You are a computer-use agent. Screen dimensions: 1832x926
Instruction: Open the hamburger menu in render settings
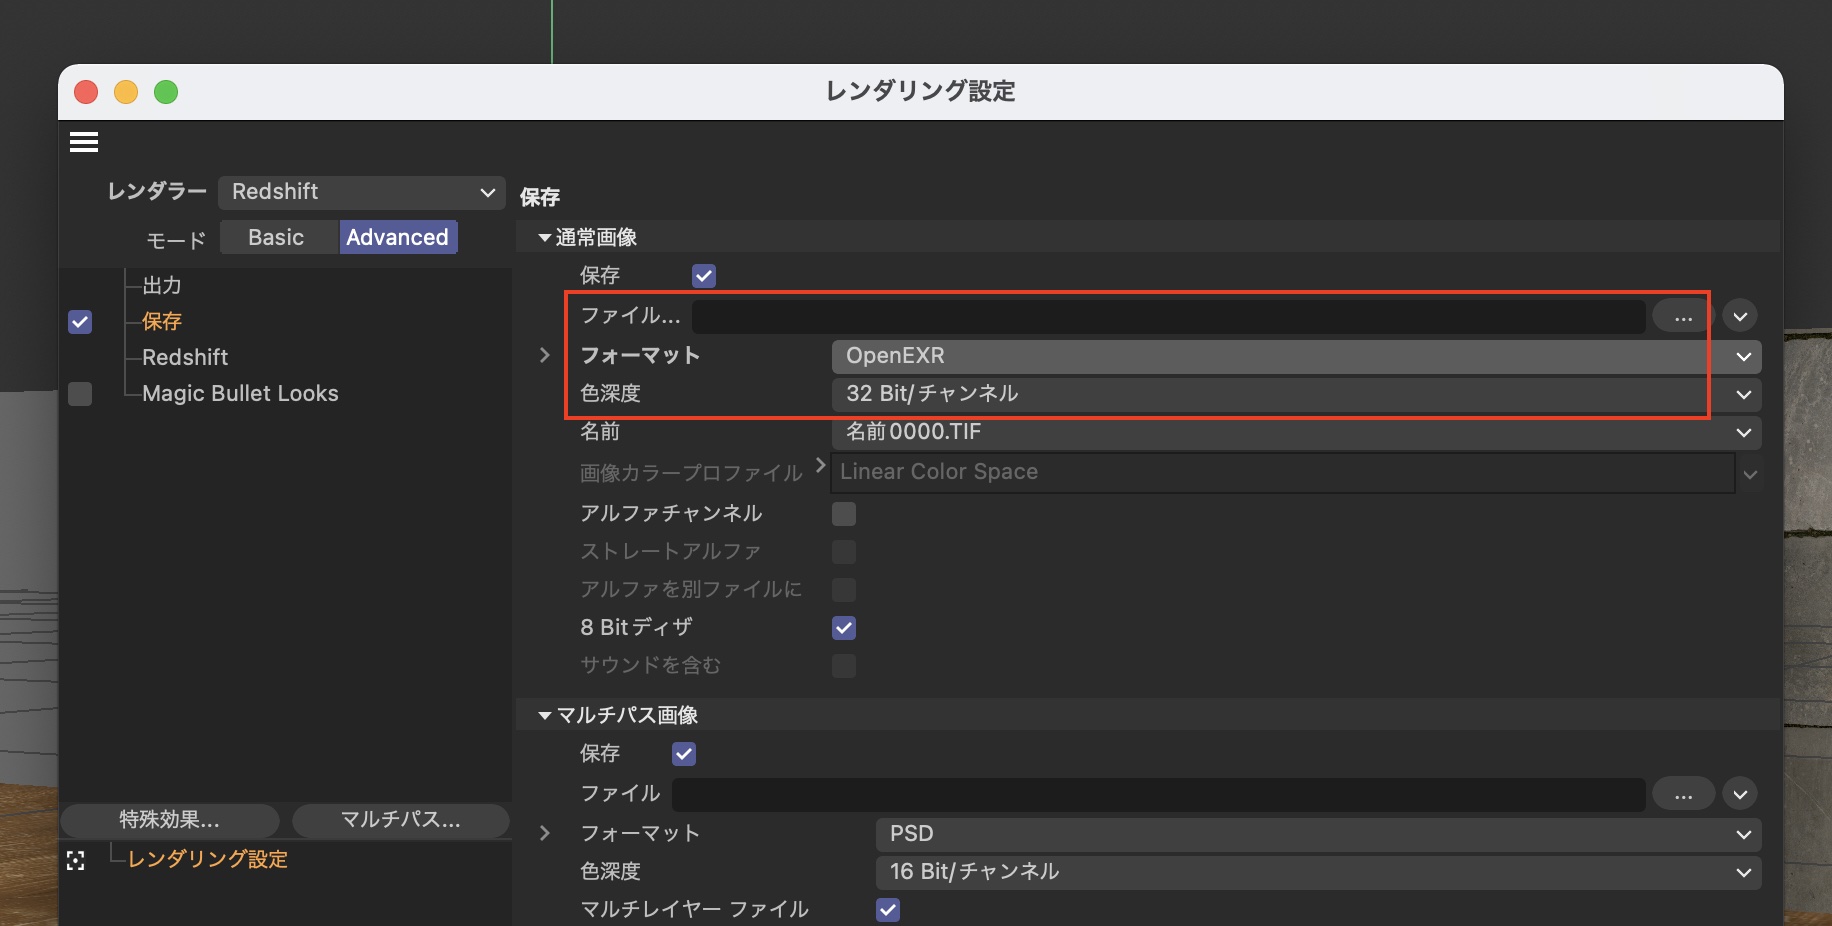(x=84, y=142)
